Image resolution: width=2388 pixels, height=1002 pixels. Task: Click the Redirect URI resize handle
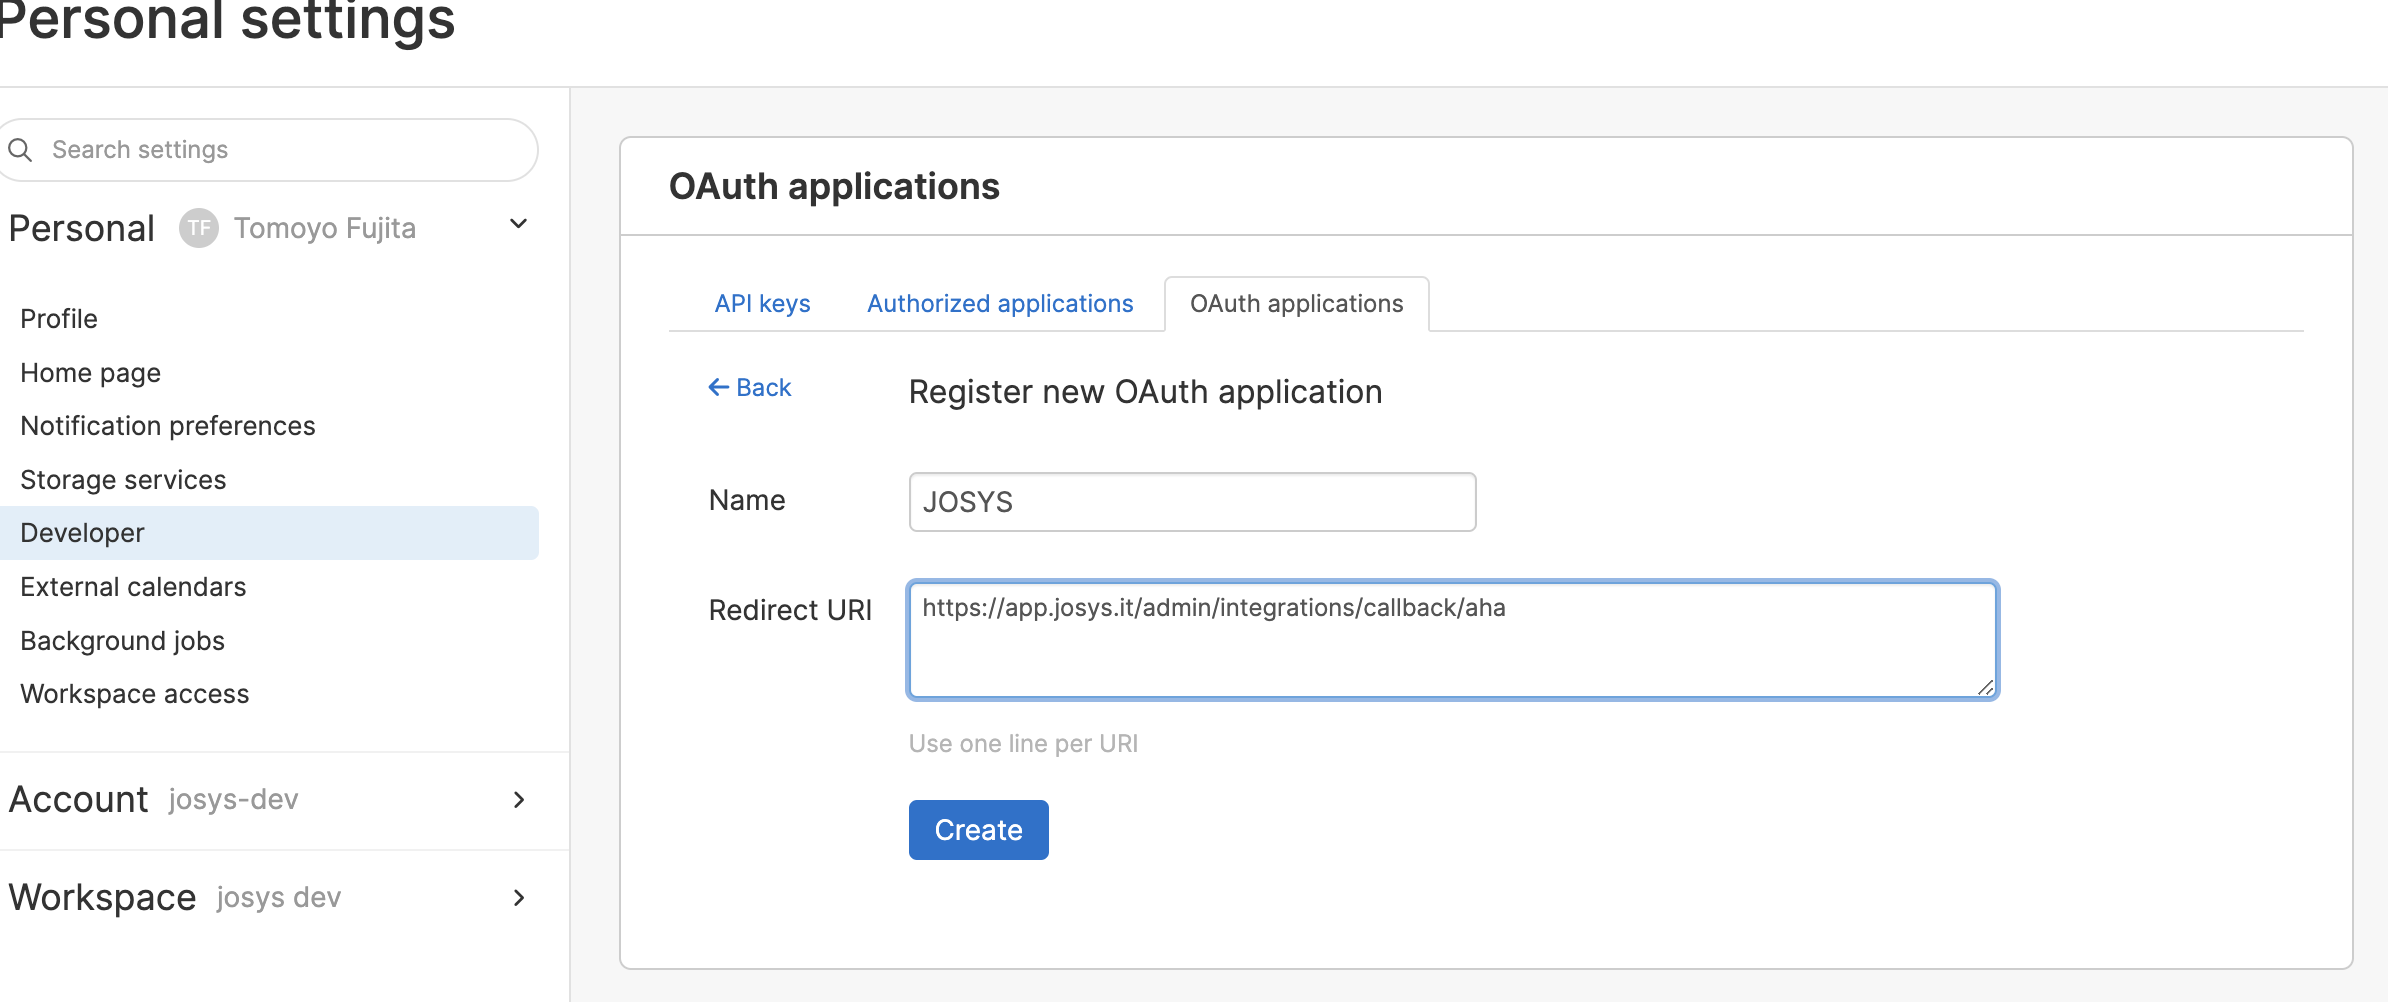pos(1985,687)
